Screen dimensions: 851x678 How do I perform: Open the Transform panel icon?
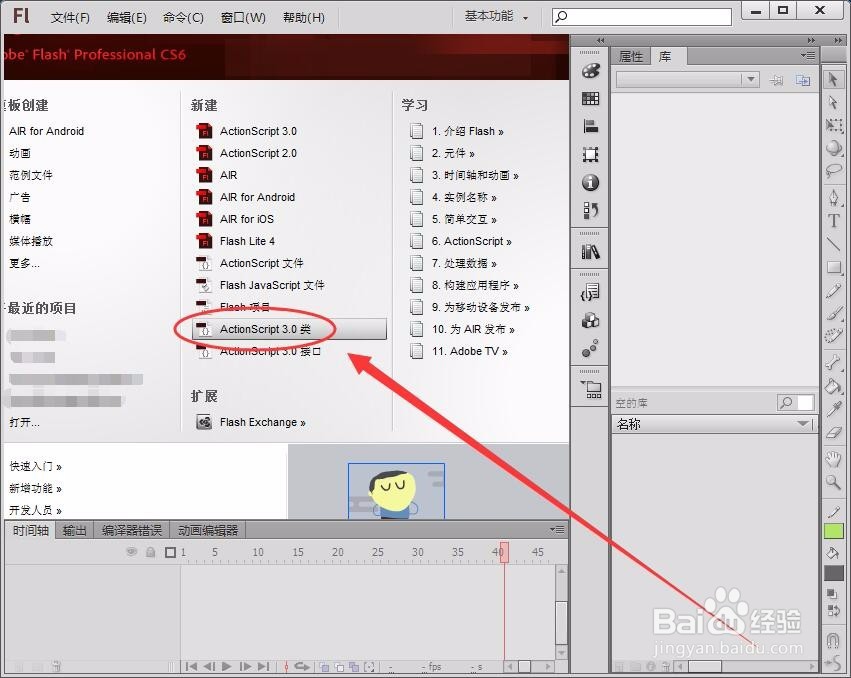[590, 155]
